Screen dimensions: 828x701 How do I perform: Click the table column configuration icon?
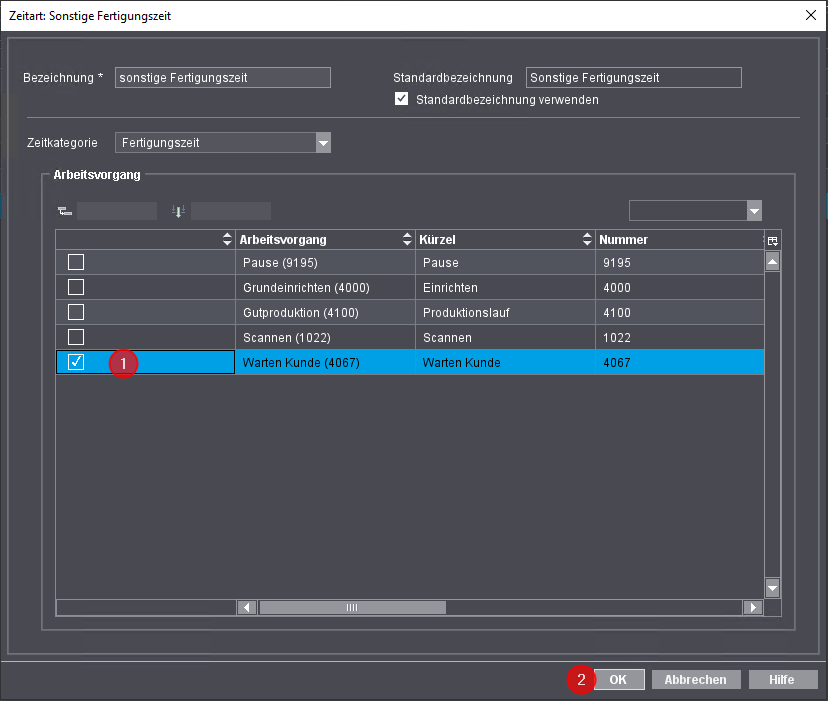coord(773,241)
